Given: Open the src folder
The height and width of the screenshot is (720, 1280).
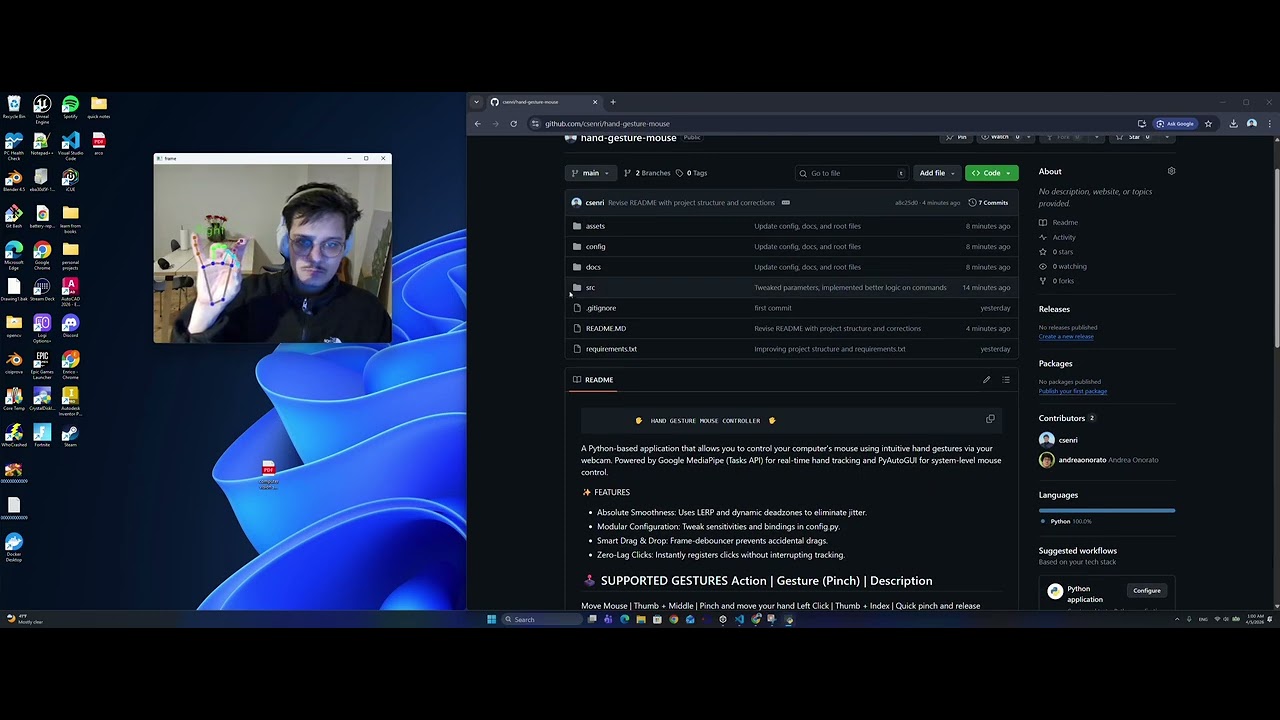Looking at the screenshot, I should pos(590,288).
